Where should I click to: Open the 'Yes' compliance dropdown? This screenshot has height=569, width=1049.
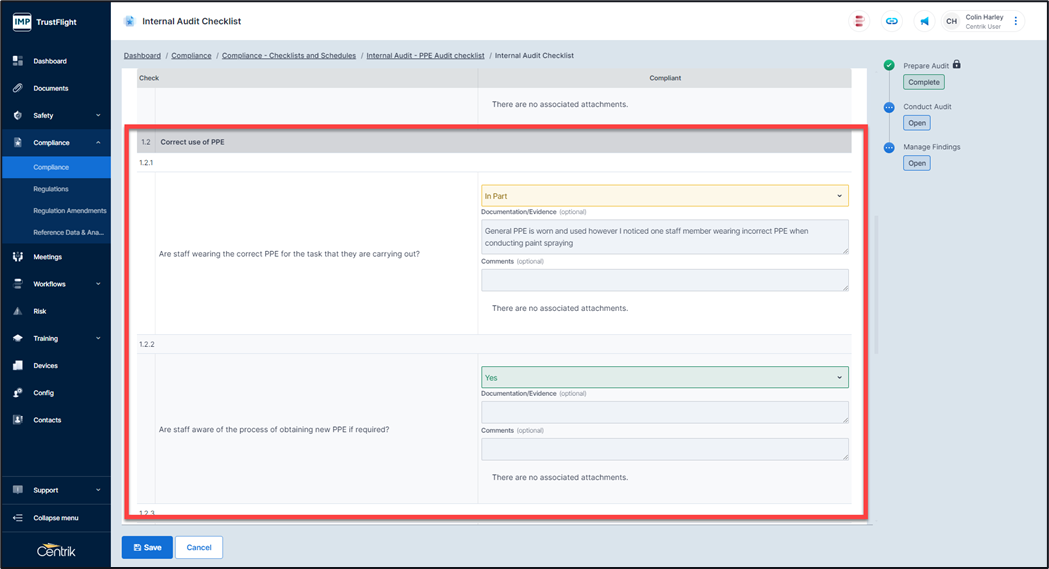coord(664,378)
